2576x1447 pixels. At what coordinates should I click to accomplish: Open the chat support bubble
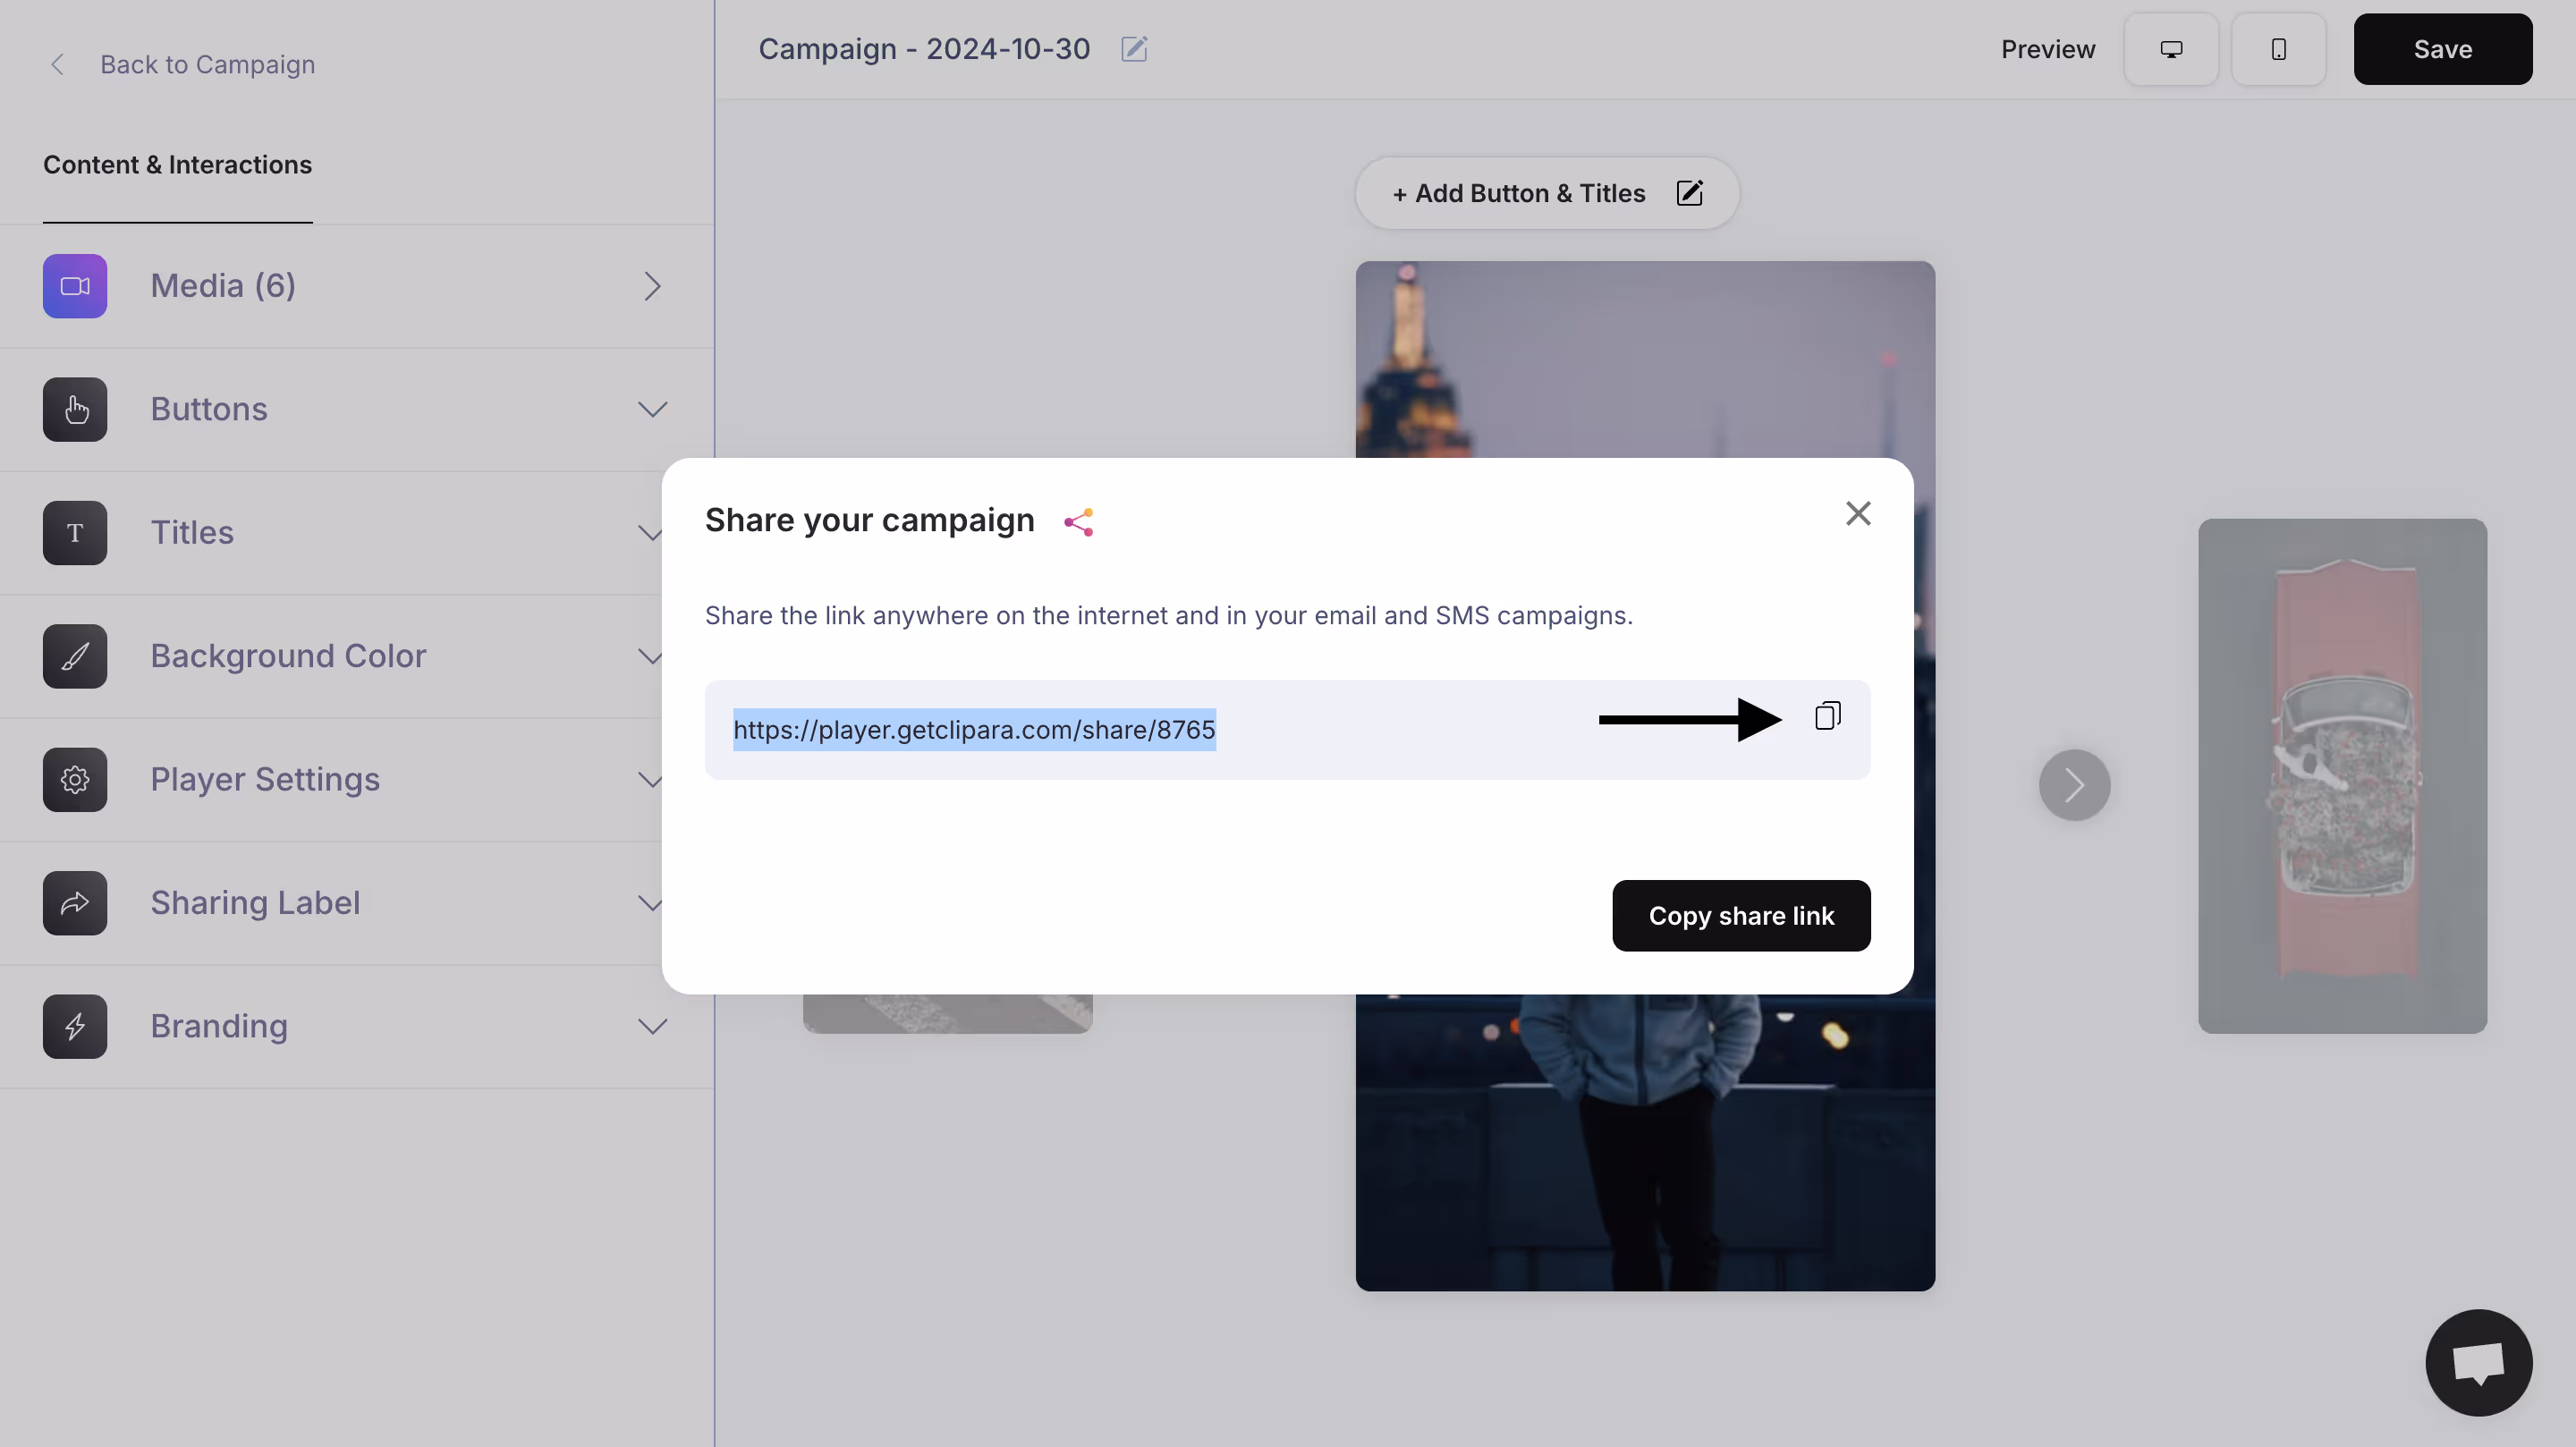click(x=2478, y=1363)
